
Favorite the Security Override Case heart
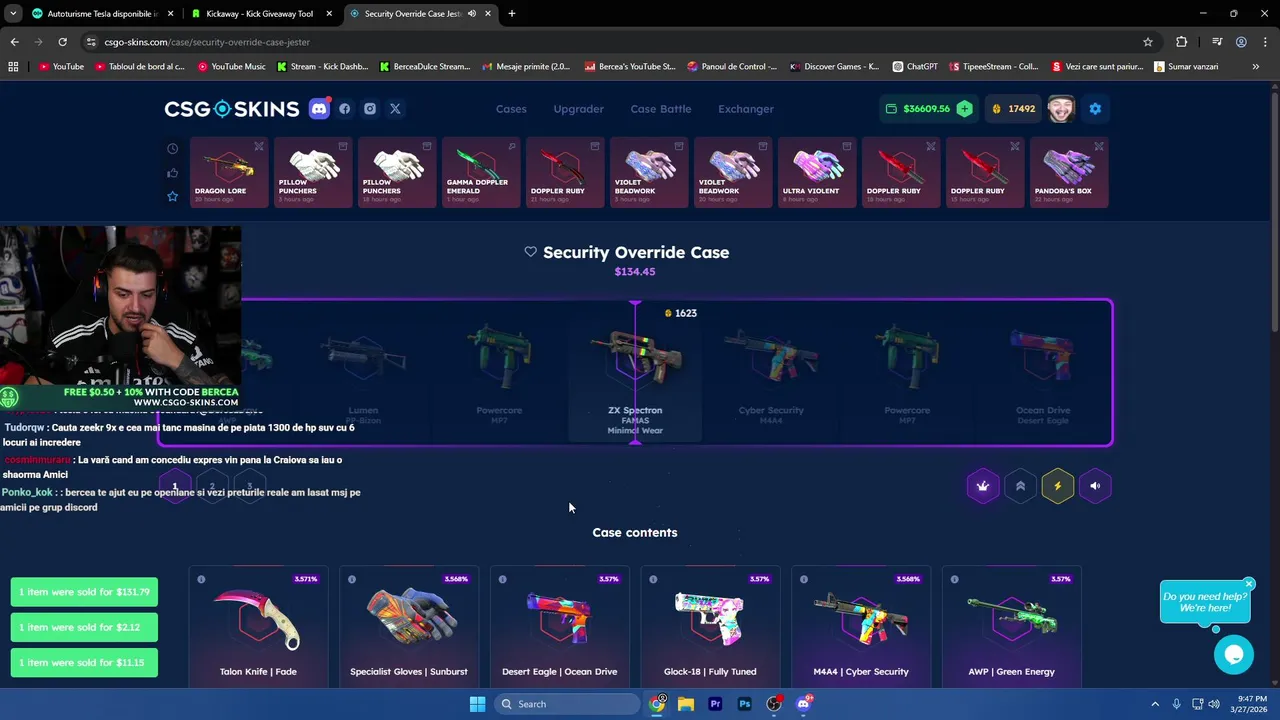tap(531, 252)
